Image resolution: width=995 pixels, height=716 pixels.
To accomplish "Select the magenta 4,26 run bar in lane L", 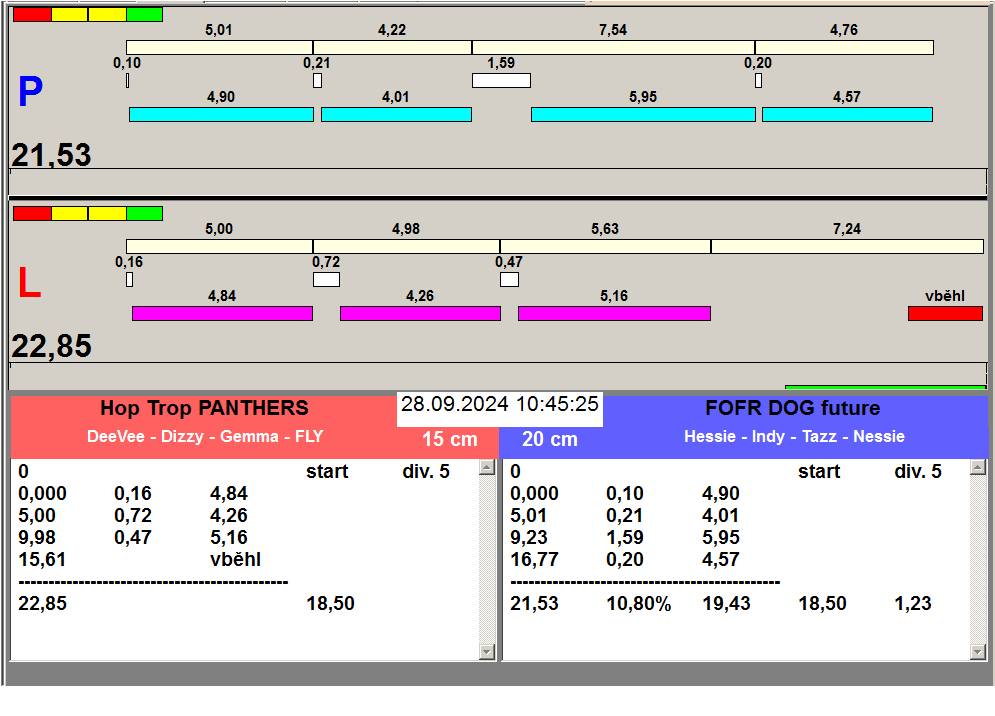I will tap(420, 313).
